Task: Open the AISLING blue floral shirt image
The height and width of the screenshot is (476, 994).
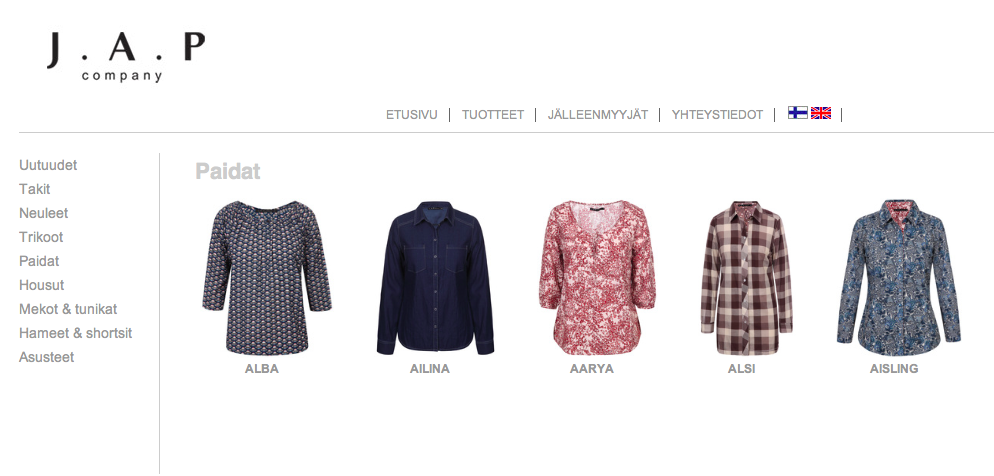Action: (899, 278)
